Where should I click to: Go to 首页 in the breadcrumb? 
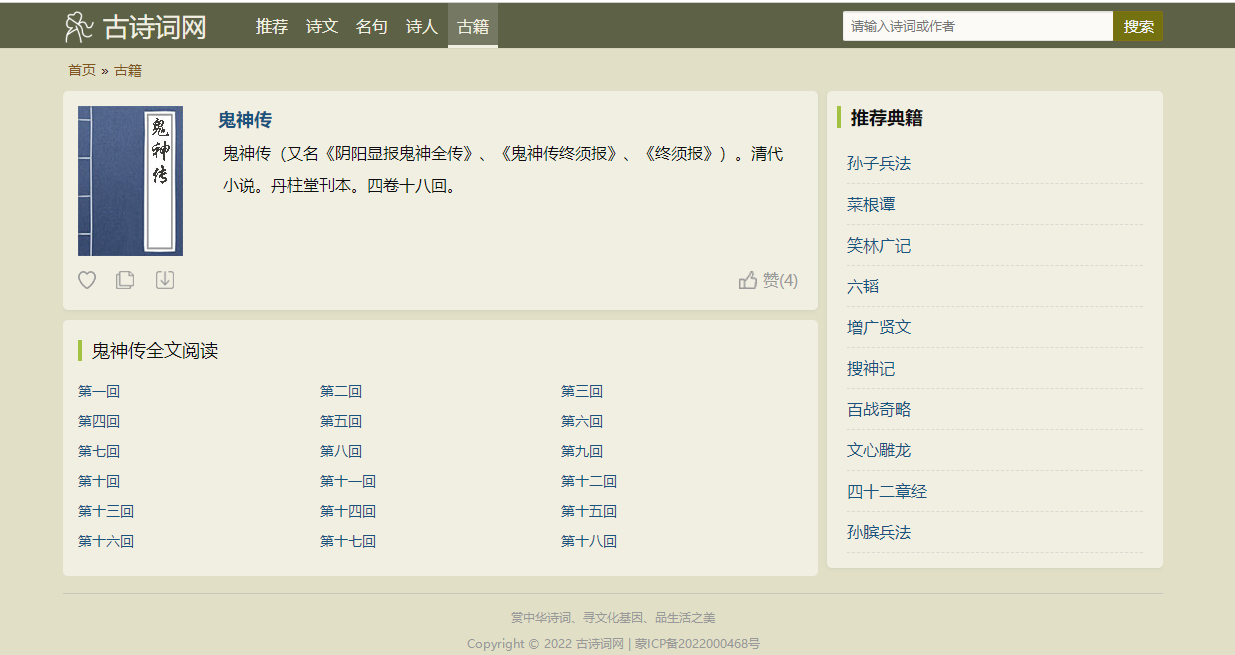pos(82,70)
